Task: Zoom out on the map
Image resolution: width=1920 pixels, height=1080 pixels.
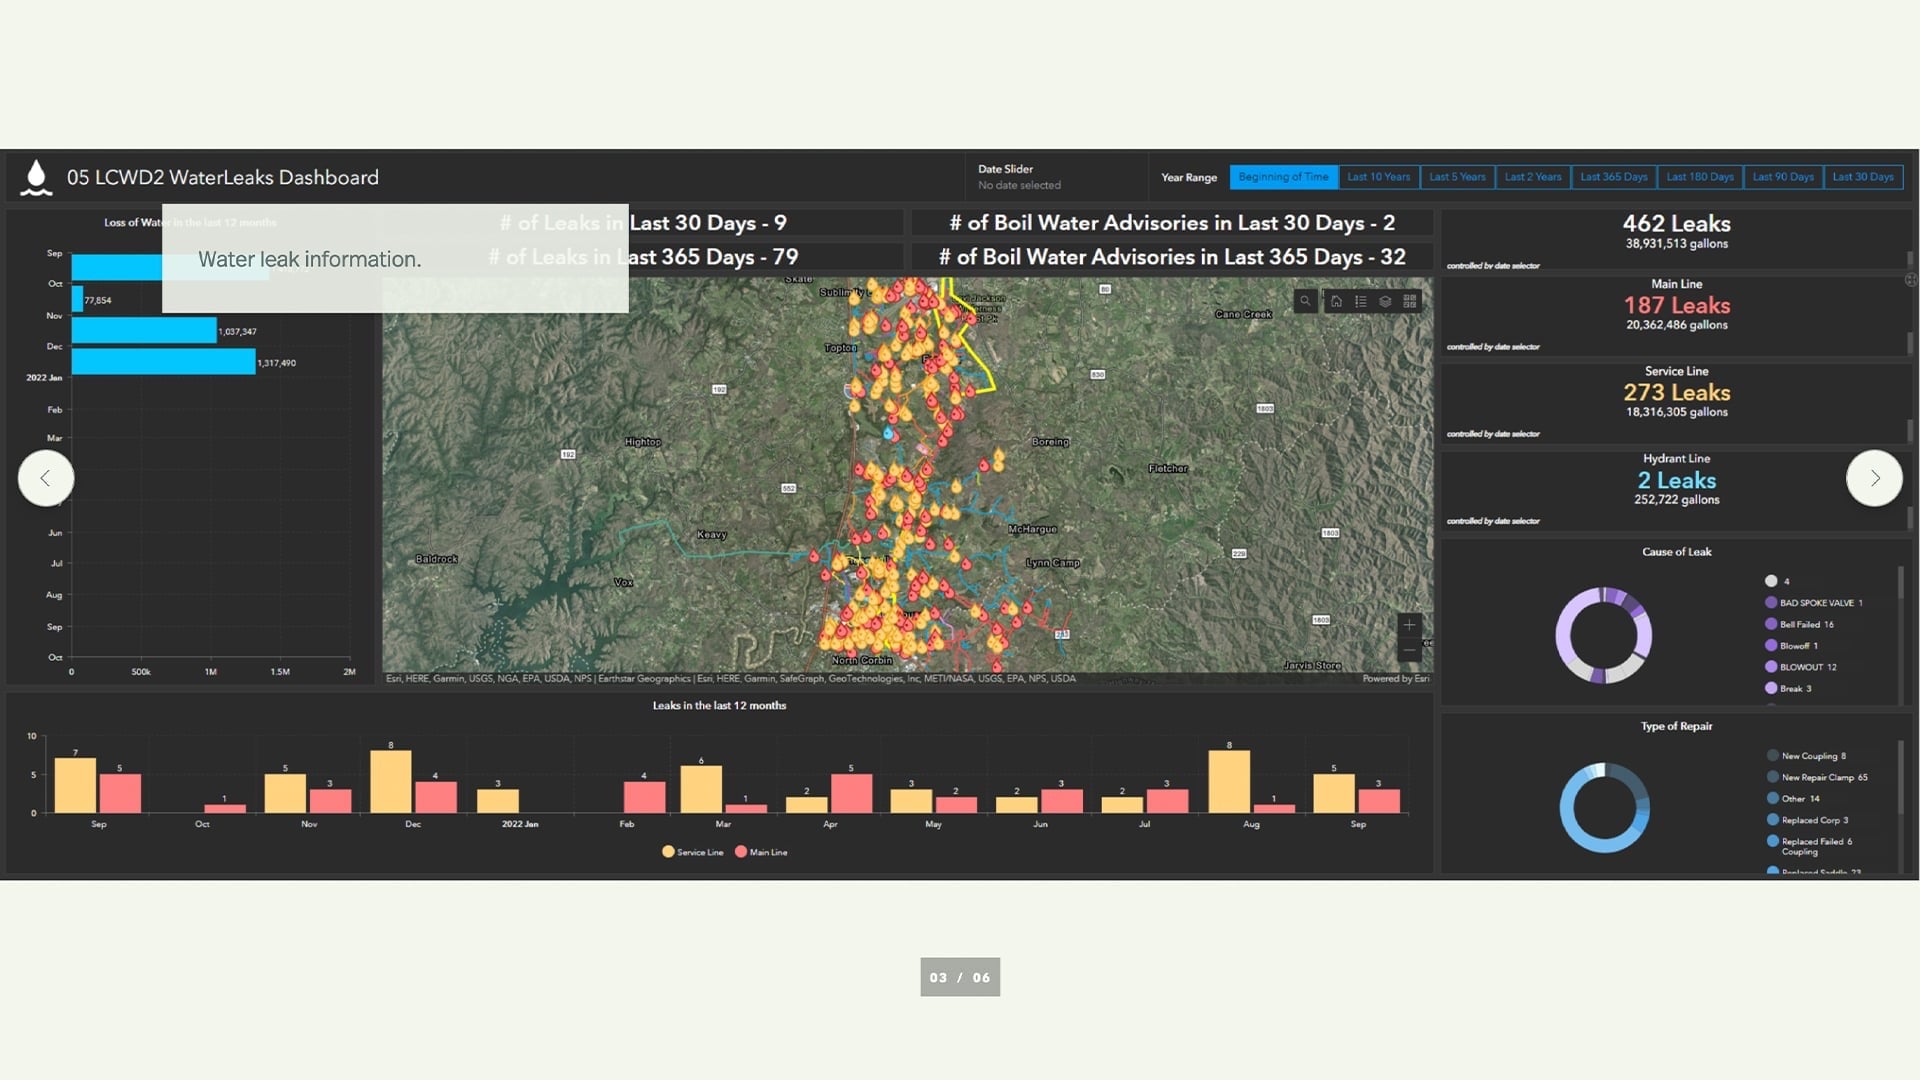Action: coord(1409,651)
